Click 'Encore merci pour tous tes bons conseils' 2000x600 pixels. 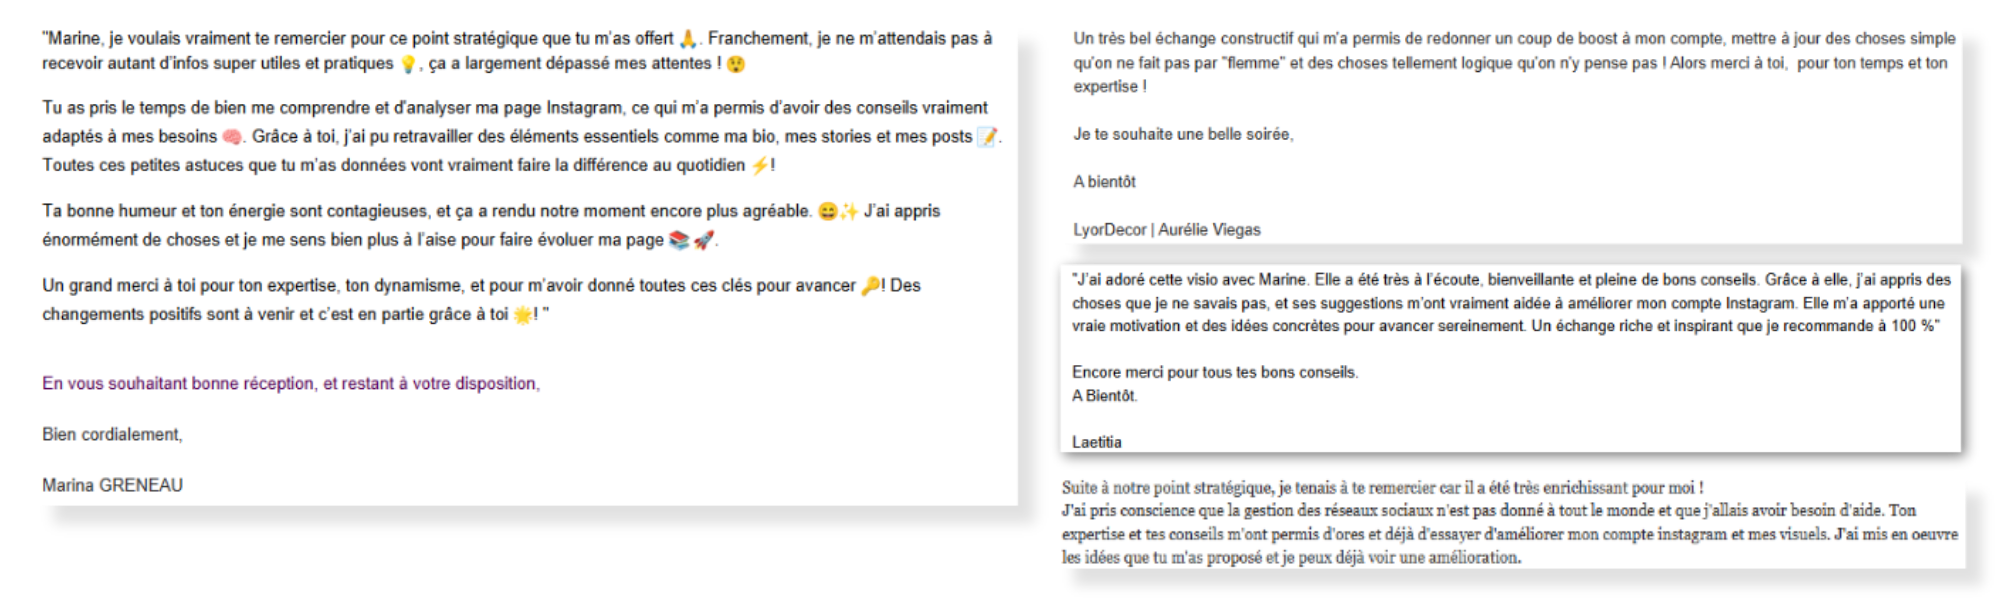(1215, 372)
